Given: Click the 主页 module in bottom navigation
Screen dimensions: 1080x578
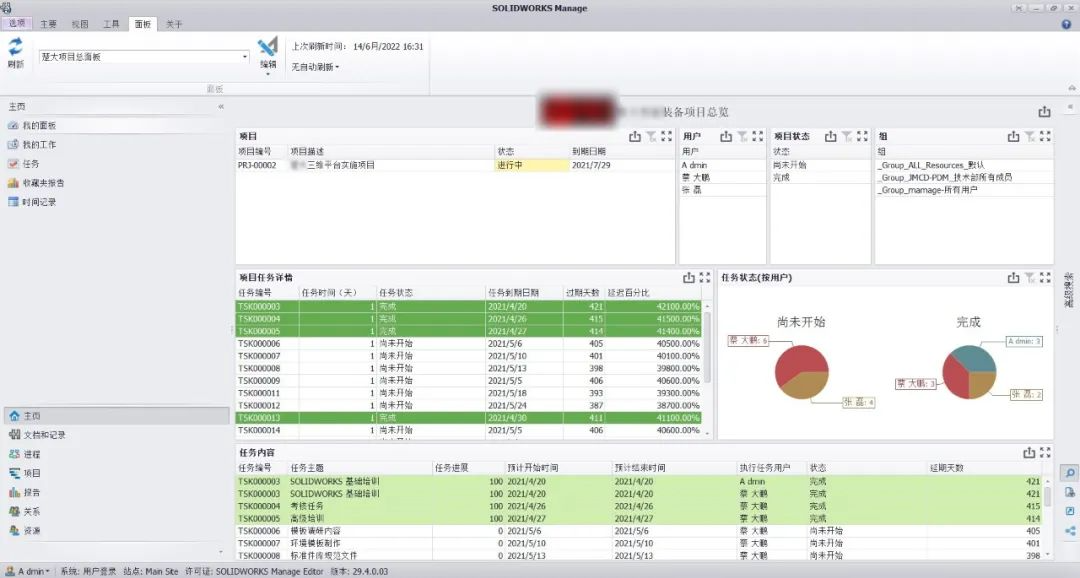Looking at the screenshot, I should [116, 416].
